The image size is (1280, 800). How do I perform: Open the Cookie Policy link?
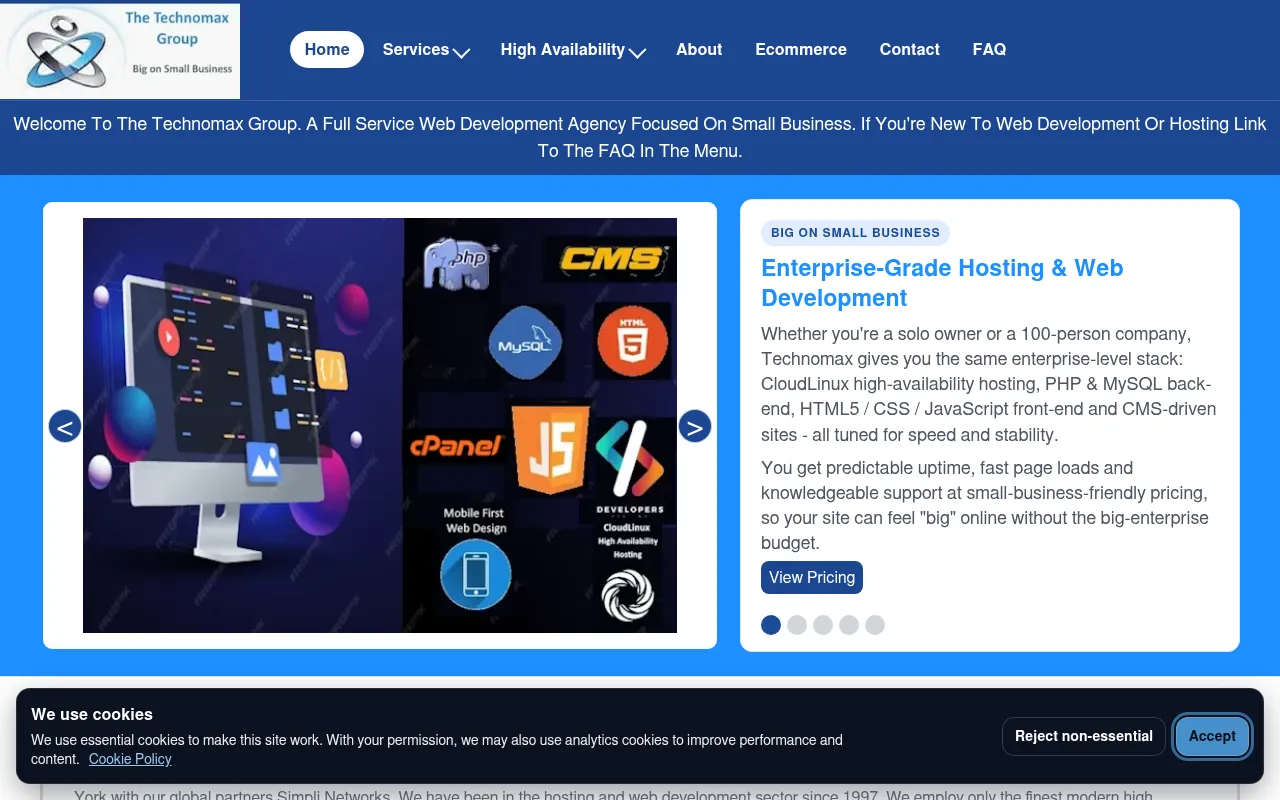(x=130, y=759)
